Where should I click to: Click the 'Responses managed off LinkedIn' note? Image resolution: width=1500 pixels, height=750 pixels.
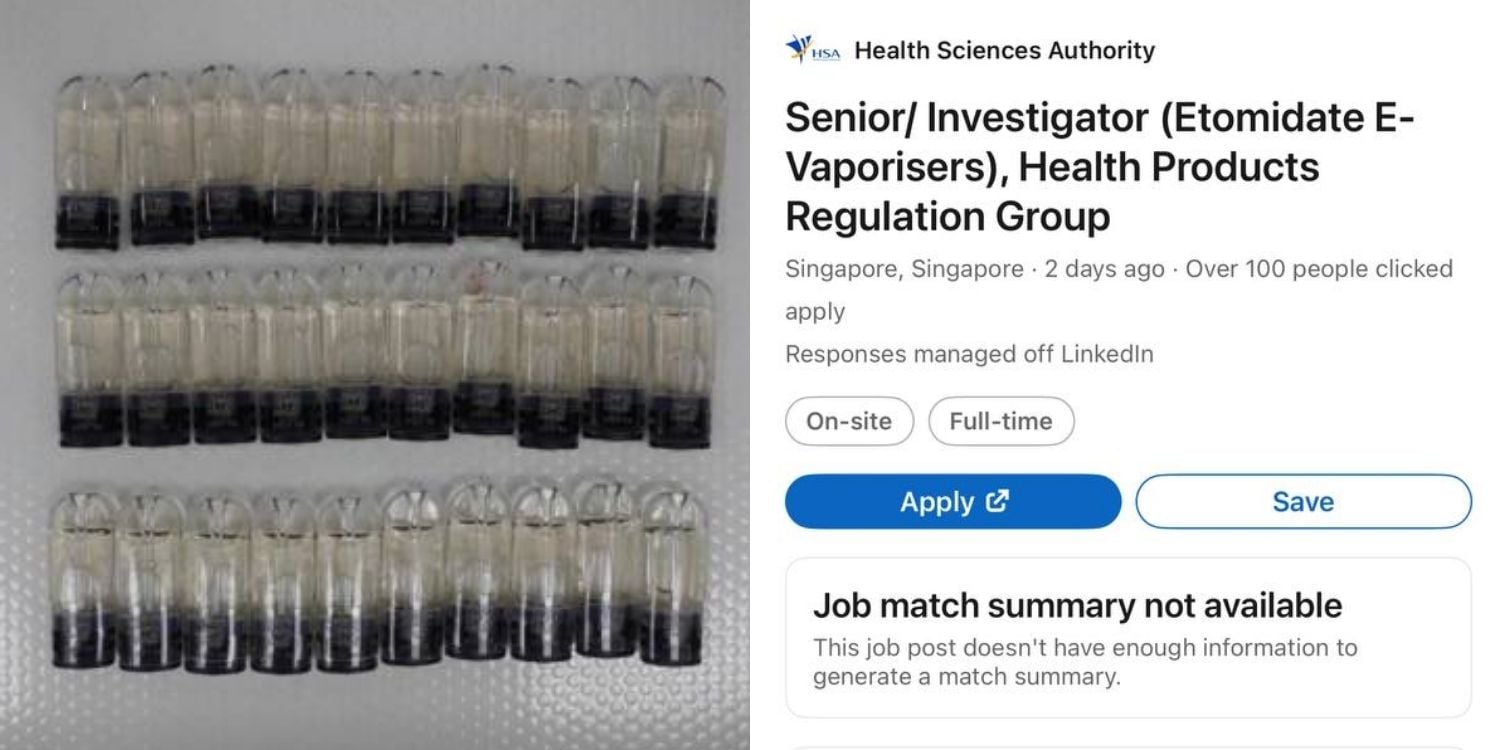click(969, 354)
